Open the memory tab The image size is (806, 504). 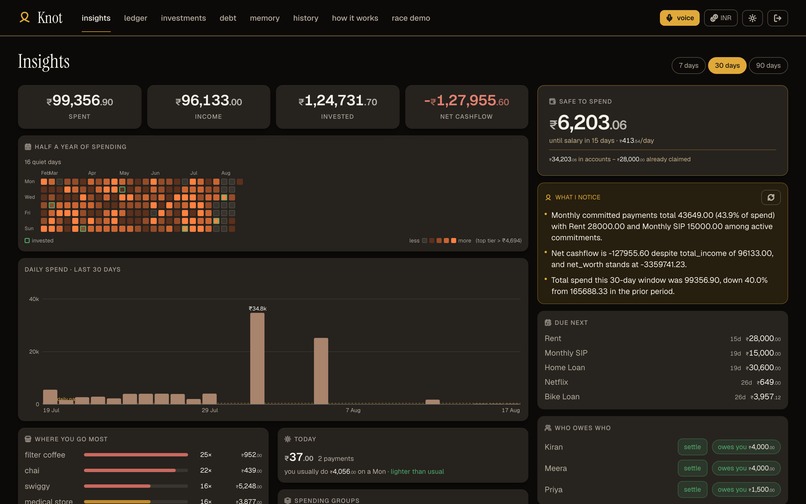[x=265, y=18]
